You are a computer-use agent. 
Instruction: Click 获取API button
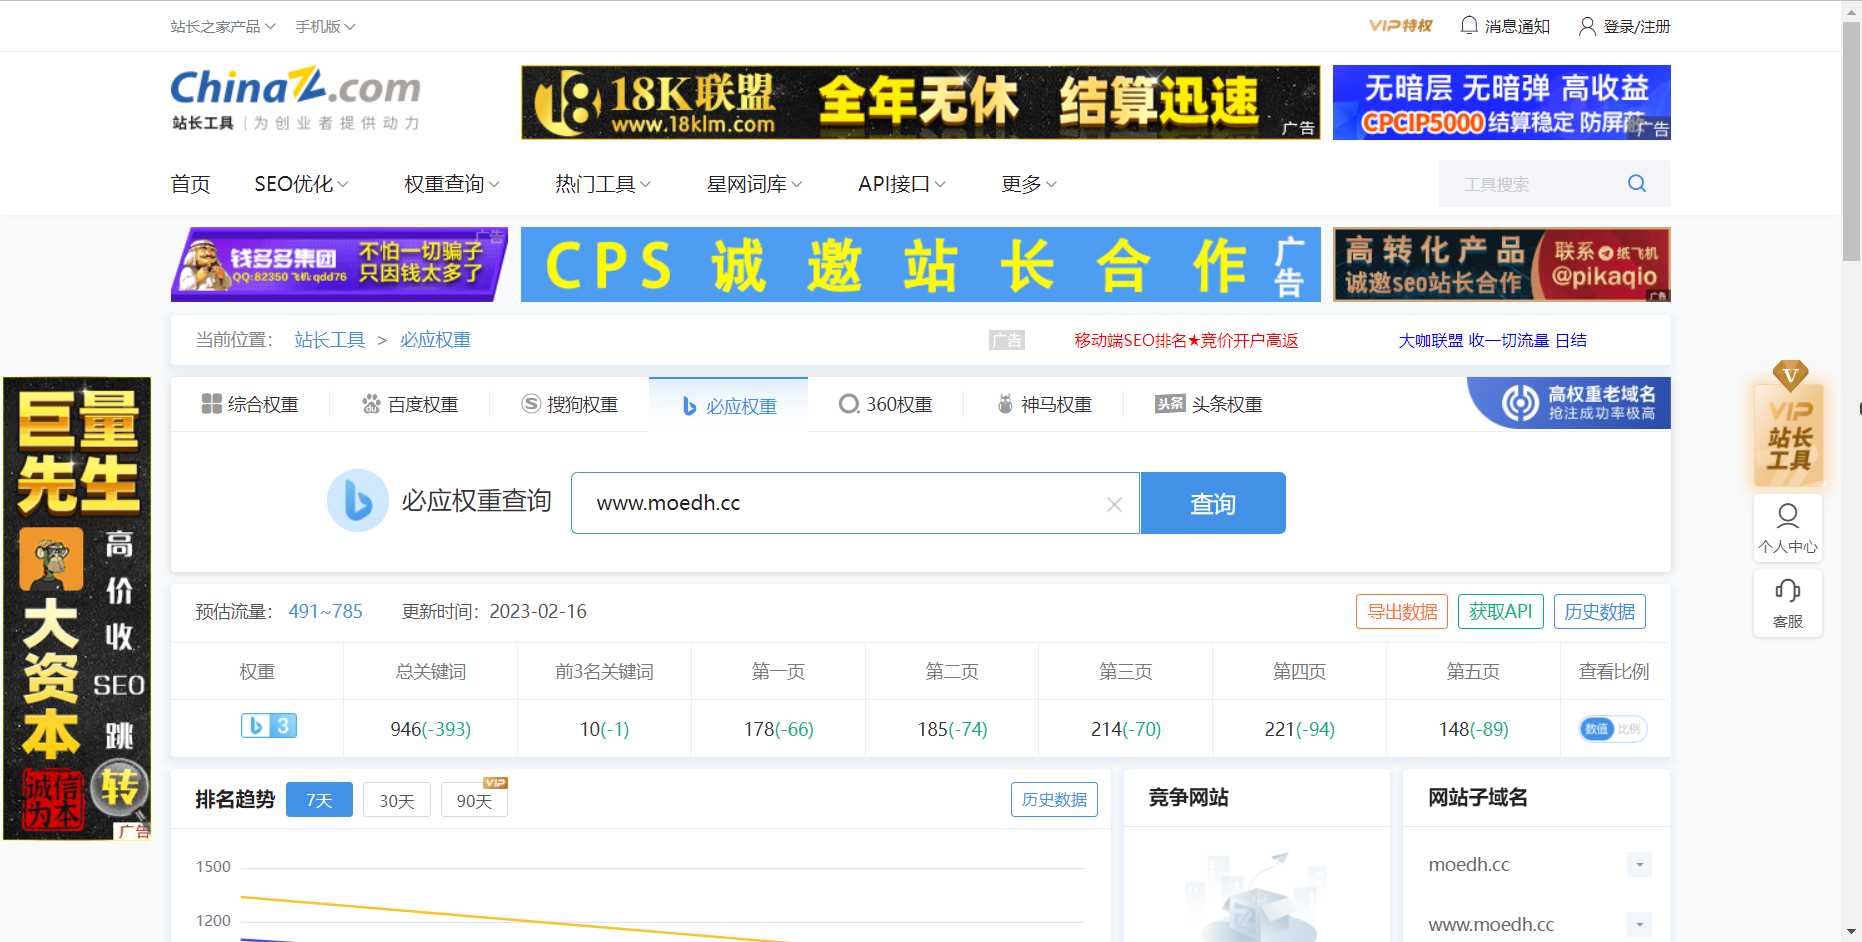[1501, 611]
